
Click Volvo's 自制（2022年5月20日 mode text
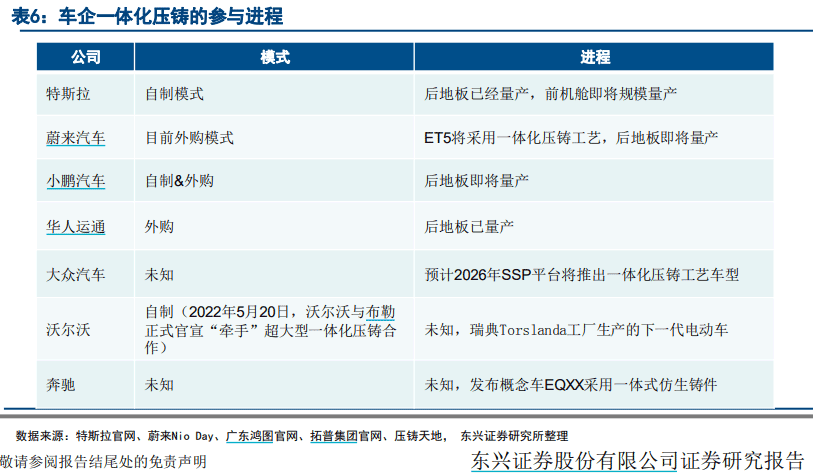(271, 330)
